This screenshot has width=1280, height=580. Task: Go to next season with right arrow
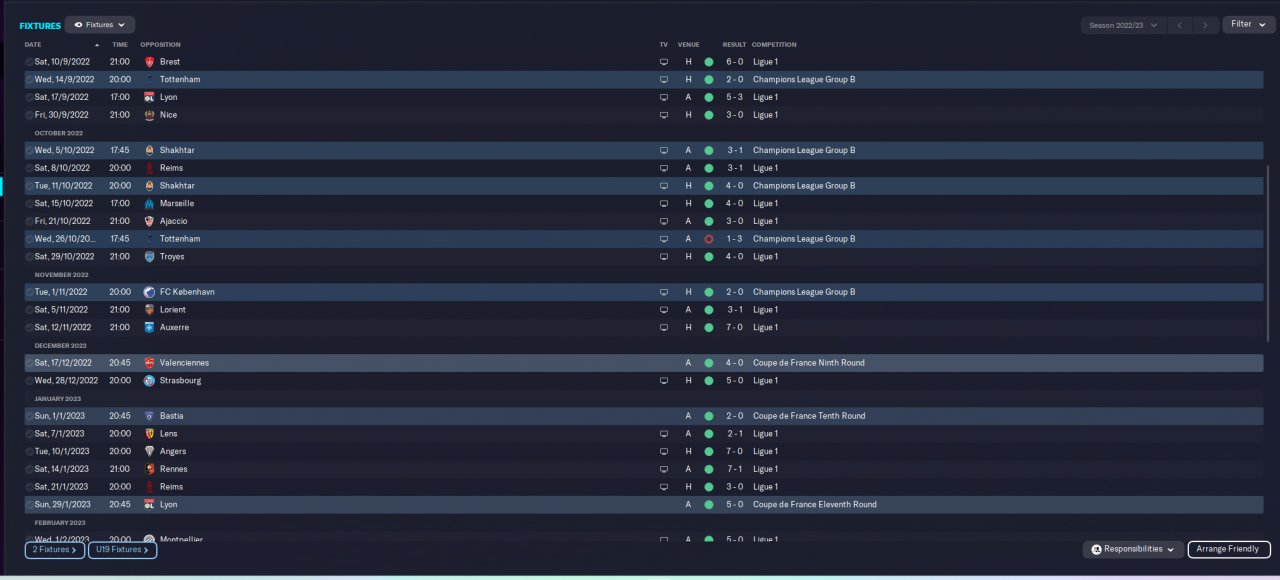click(1206, 25)
